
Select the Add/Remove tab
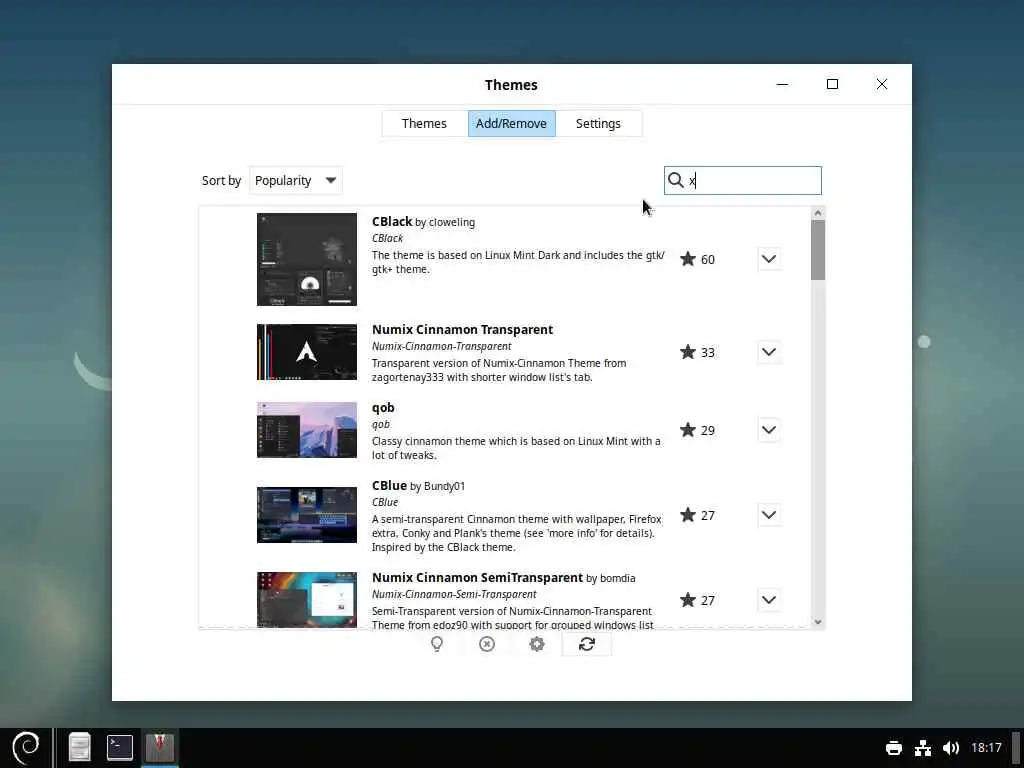click(x=511, y=123)
